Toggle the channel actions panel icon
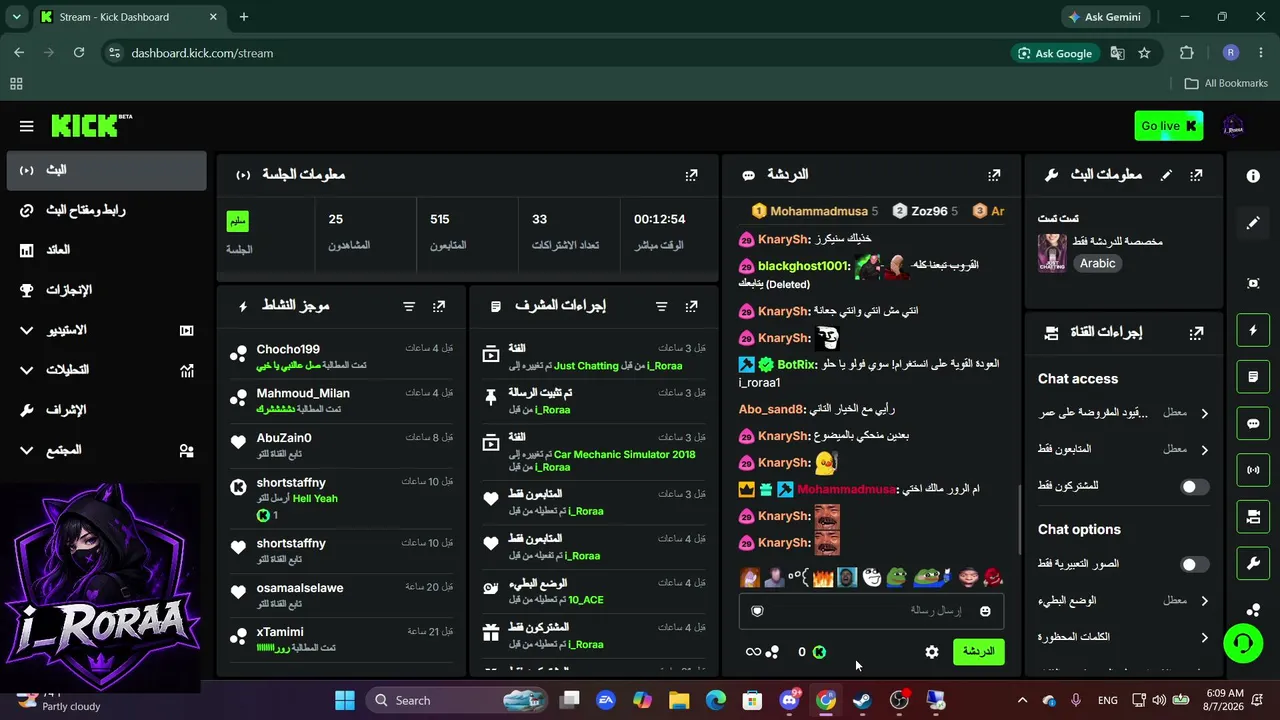The width and height of the screenshot is (1280, 720). click(1253, 517)
